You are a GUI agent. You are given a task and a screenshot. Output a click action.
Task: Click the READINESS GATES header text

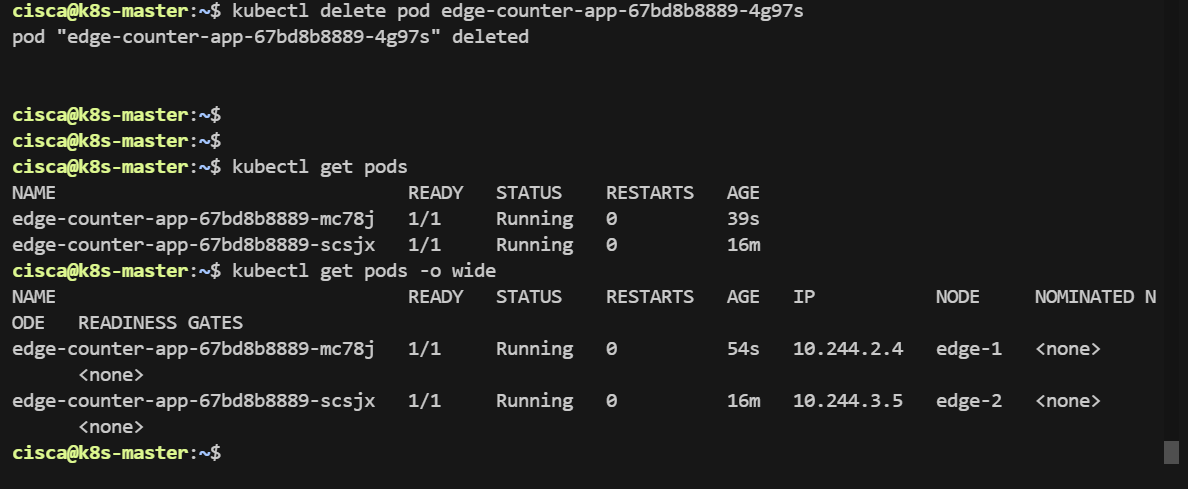click(x=160, y=323)
